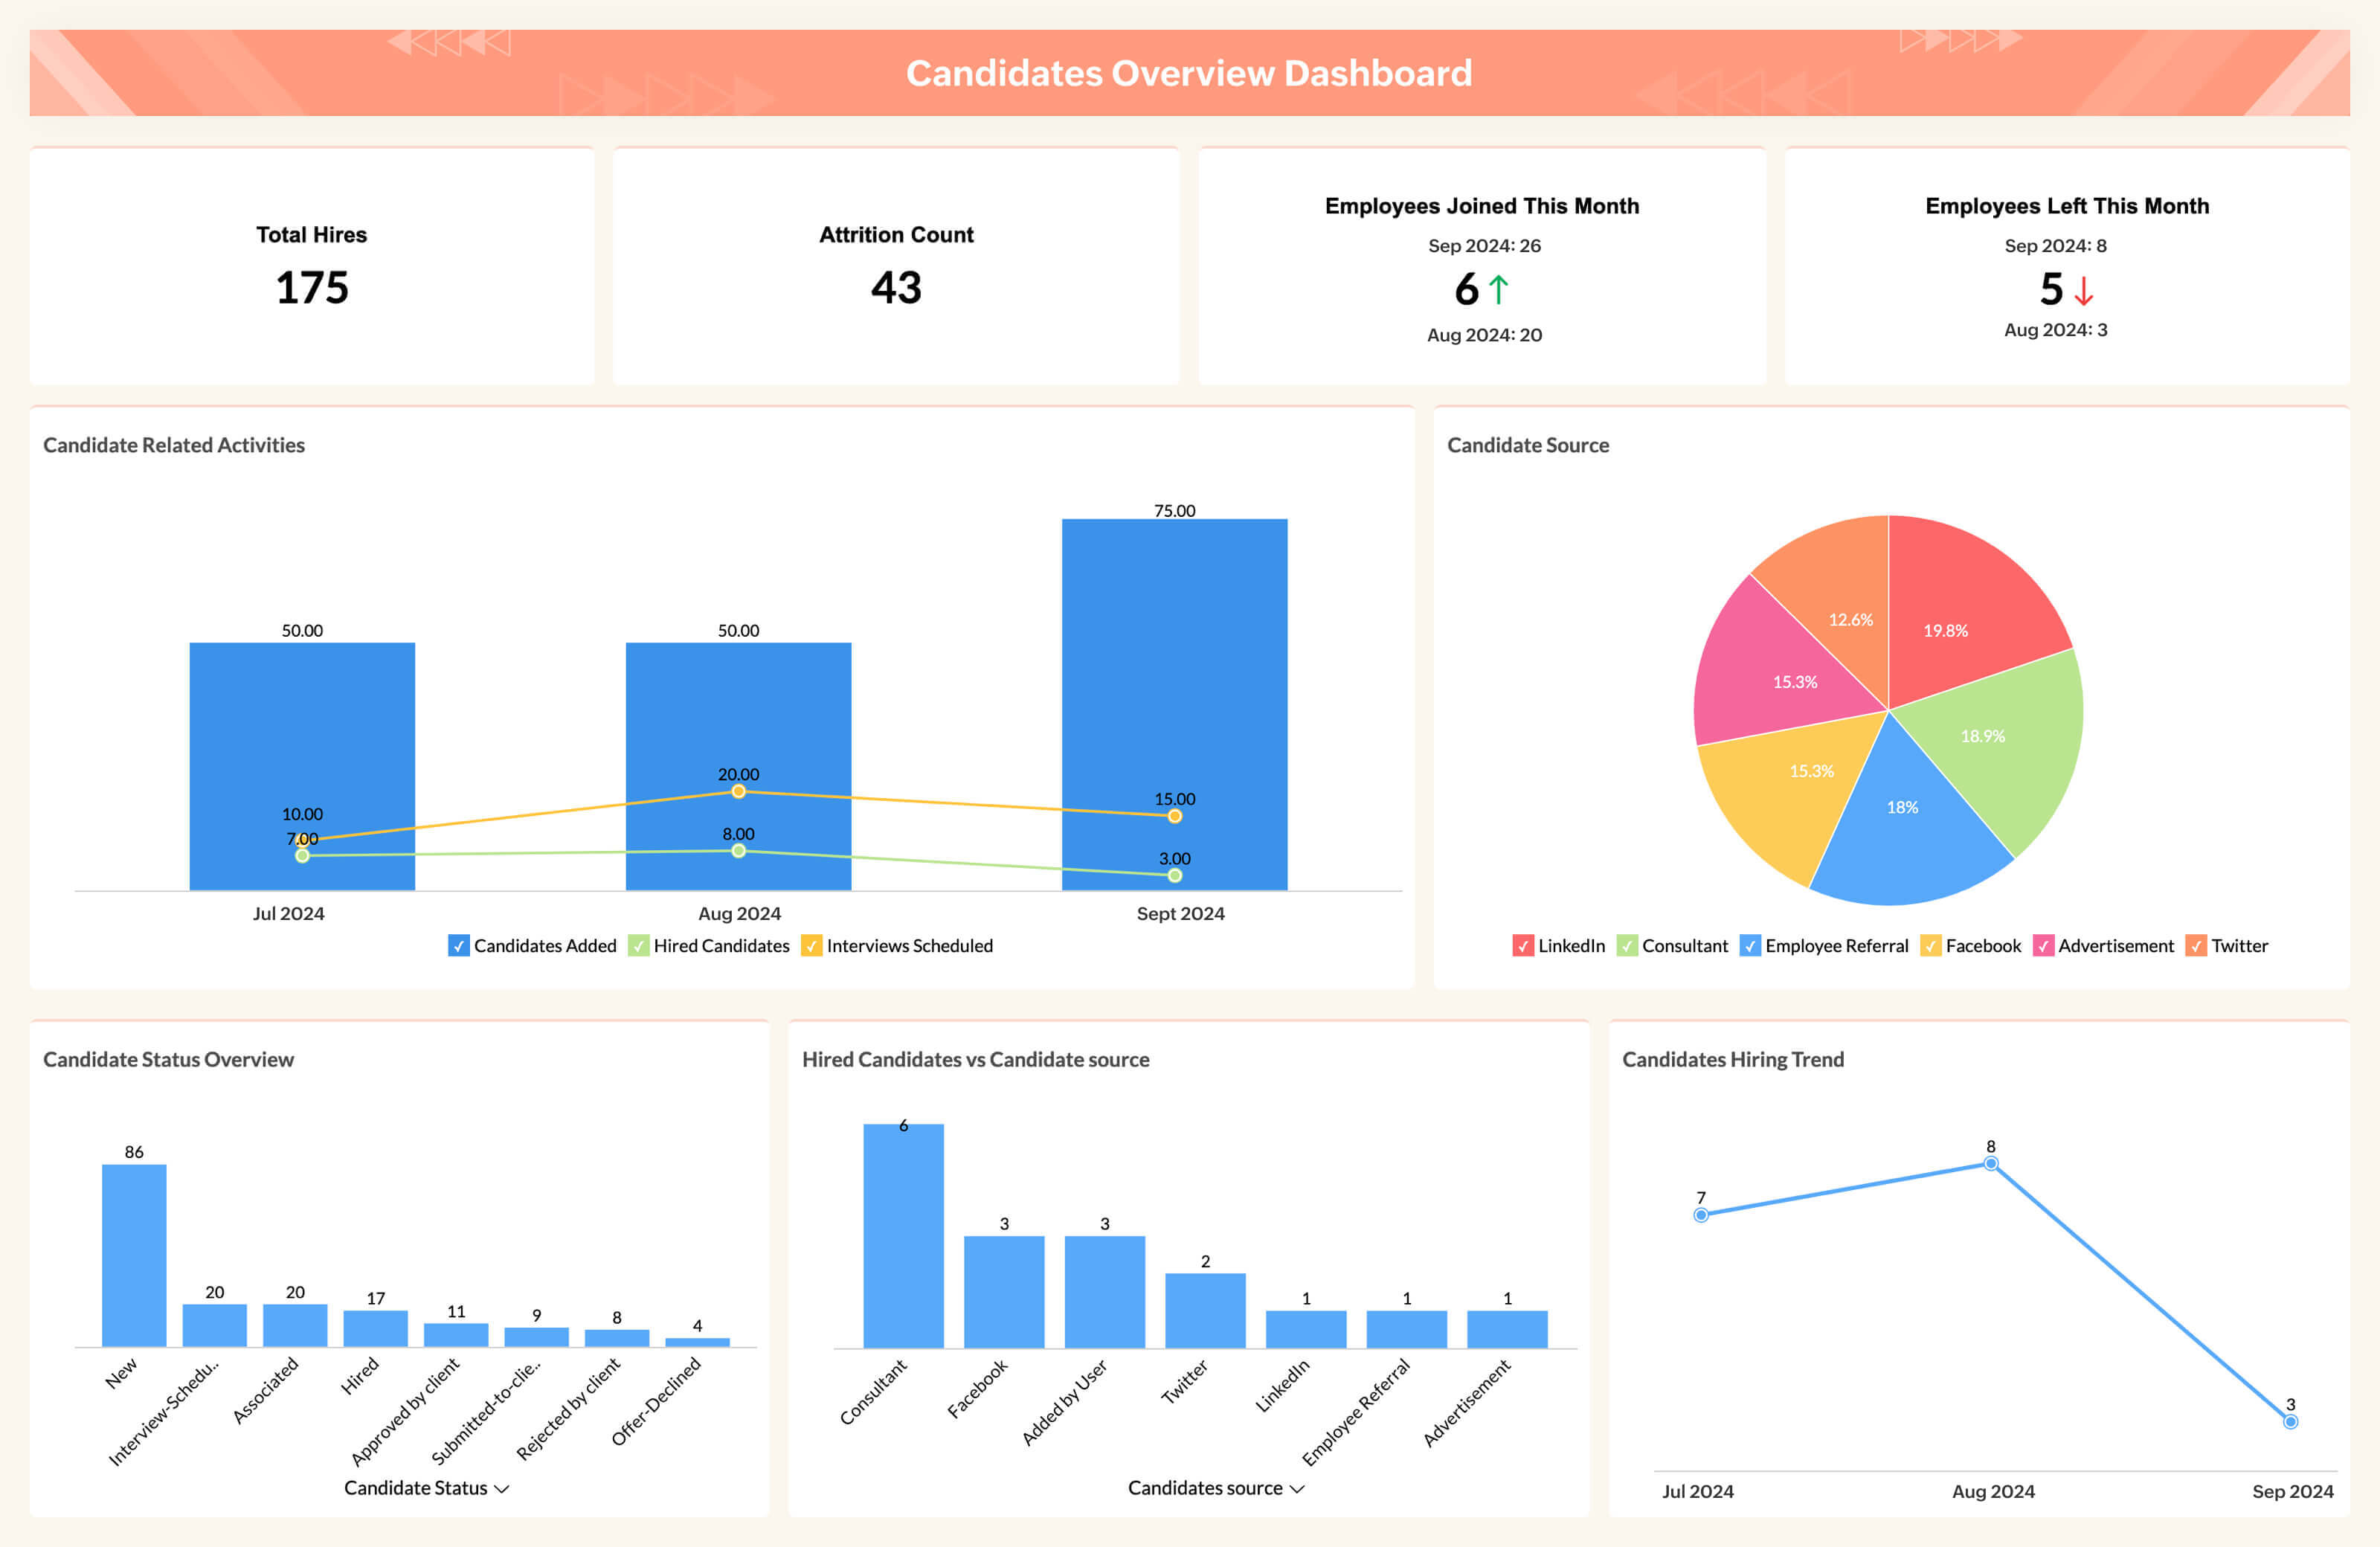Click the Total Hires 175 card
Viewport: 2380px width, 1547px height.
pos(312,266)
